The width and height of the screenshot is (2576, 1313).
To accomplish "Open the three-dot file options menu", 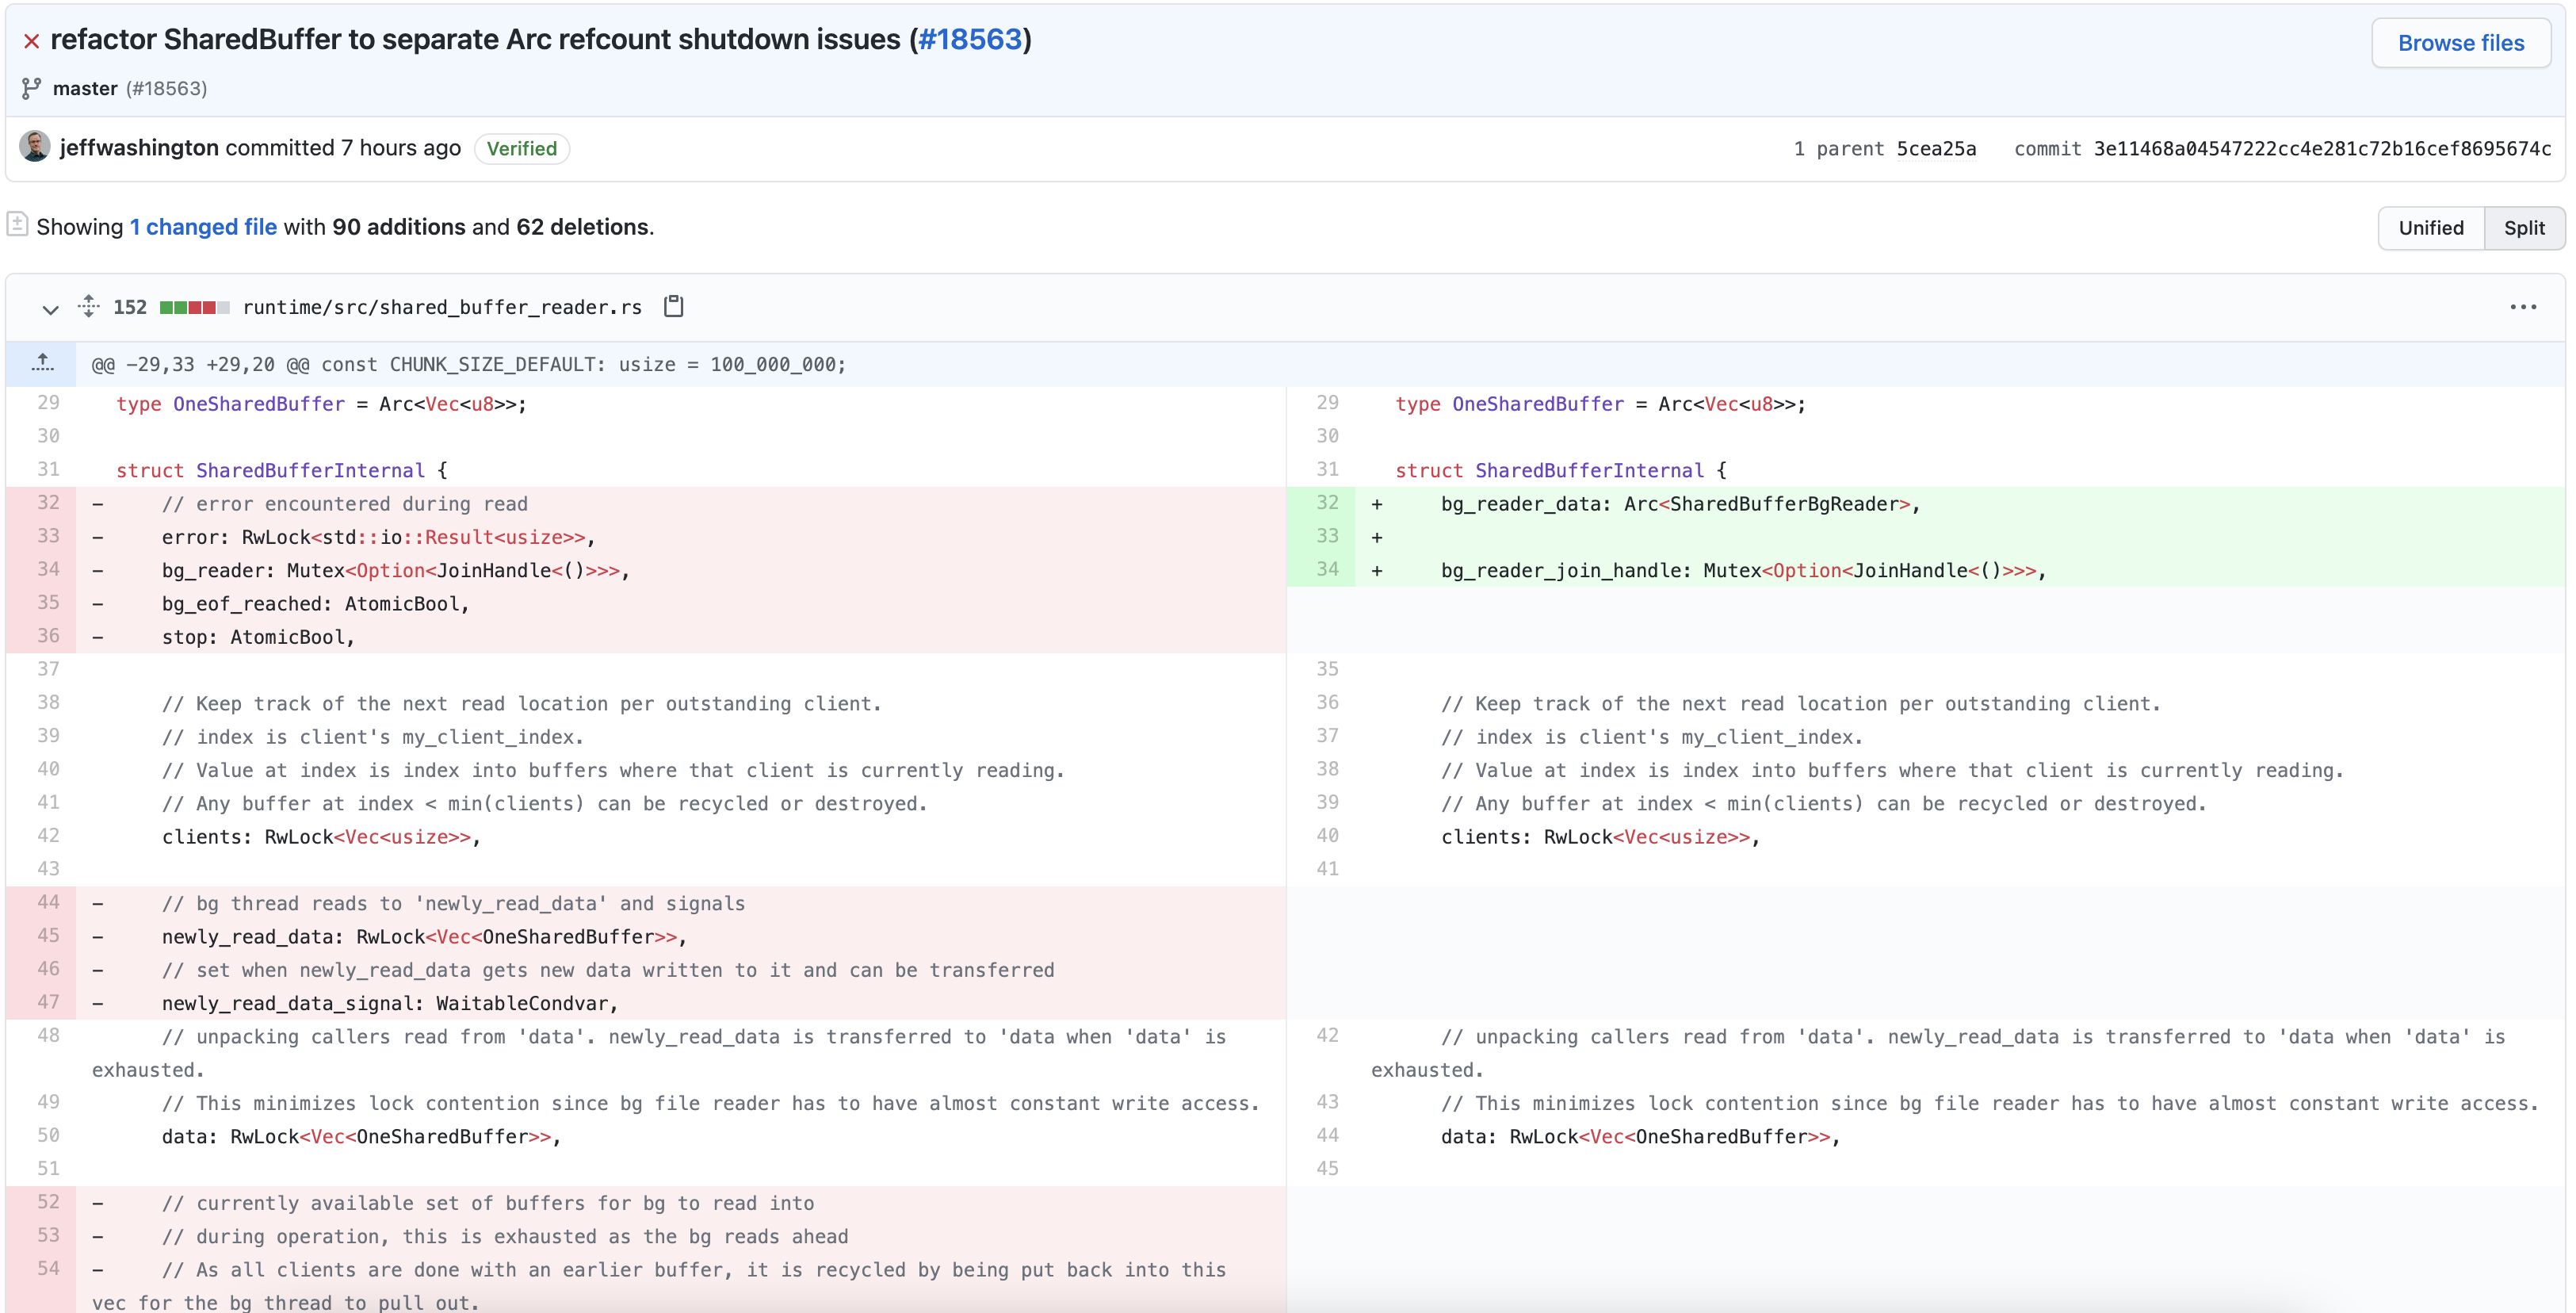I will [2522, 307].
